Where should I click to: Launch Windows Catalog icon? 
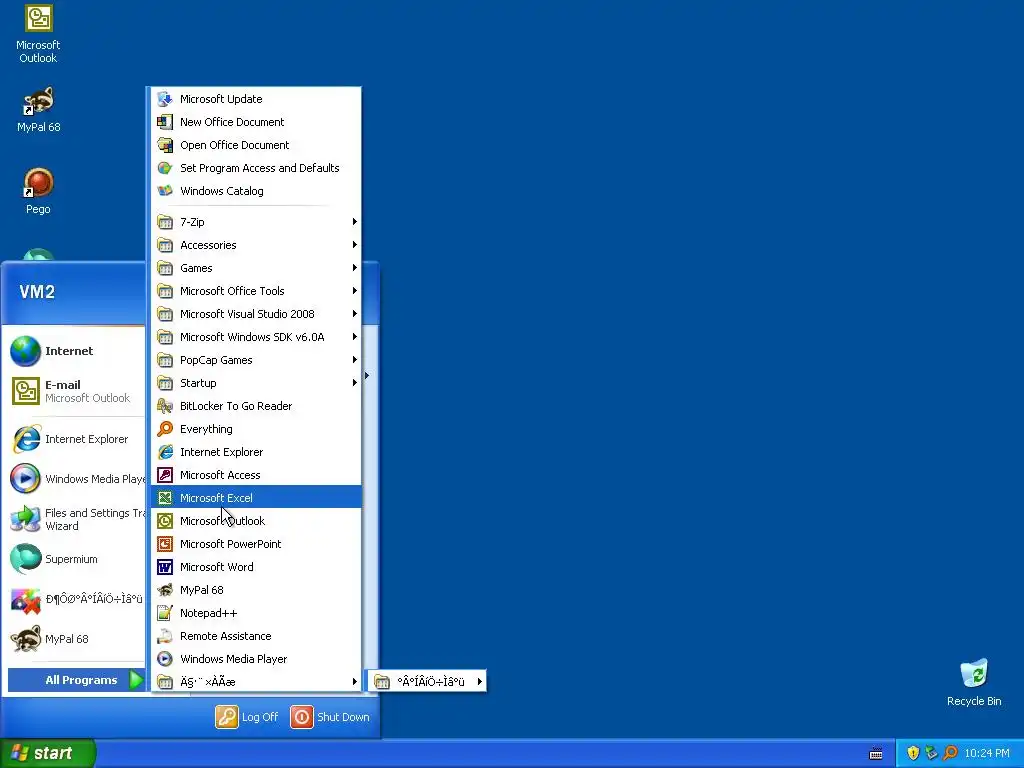tap(165, 191)
